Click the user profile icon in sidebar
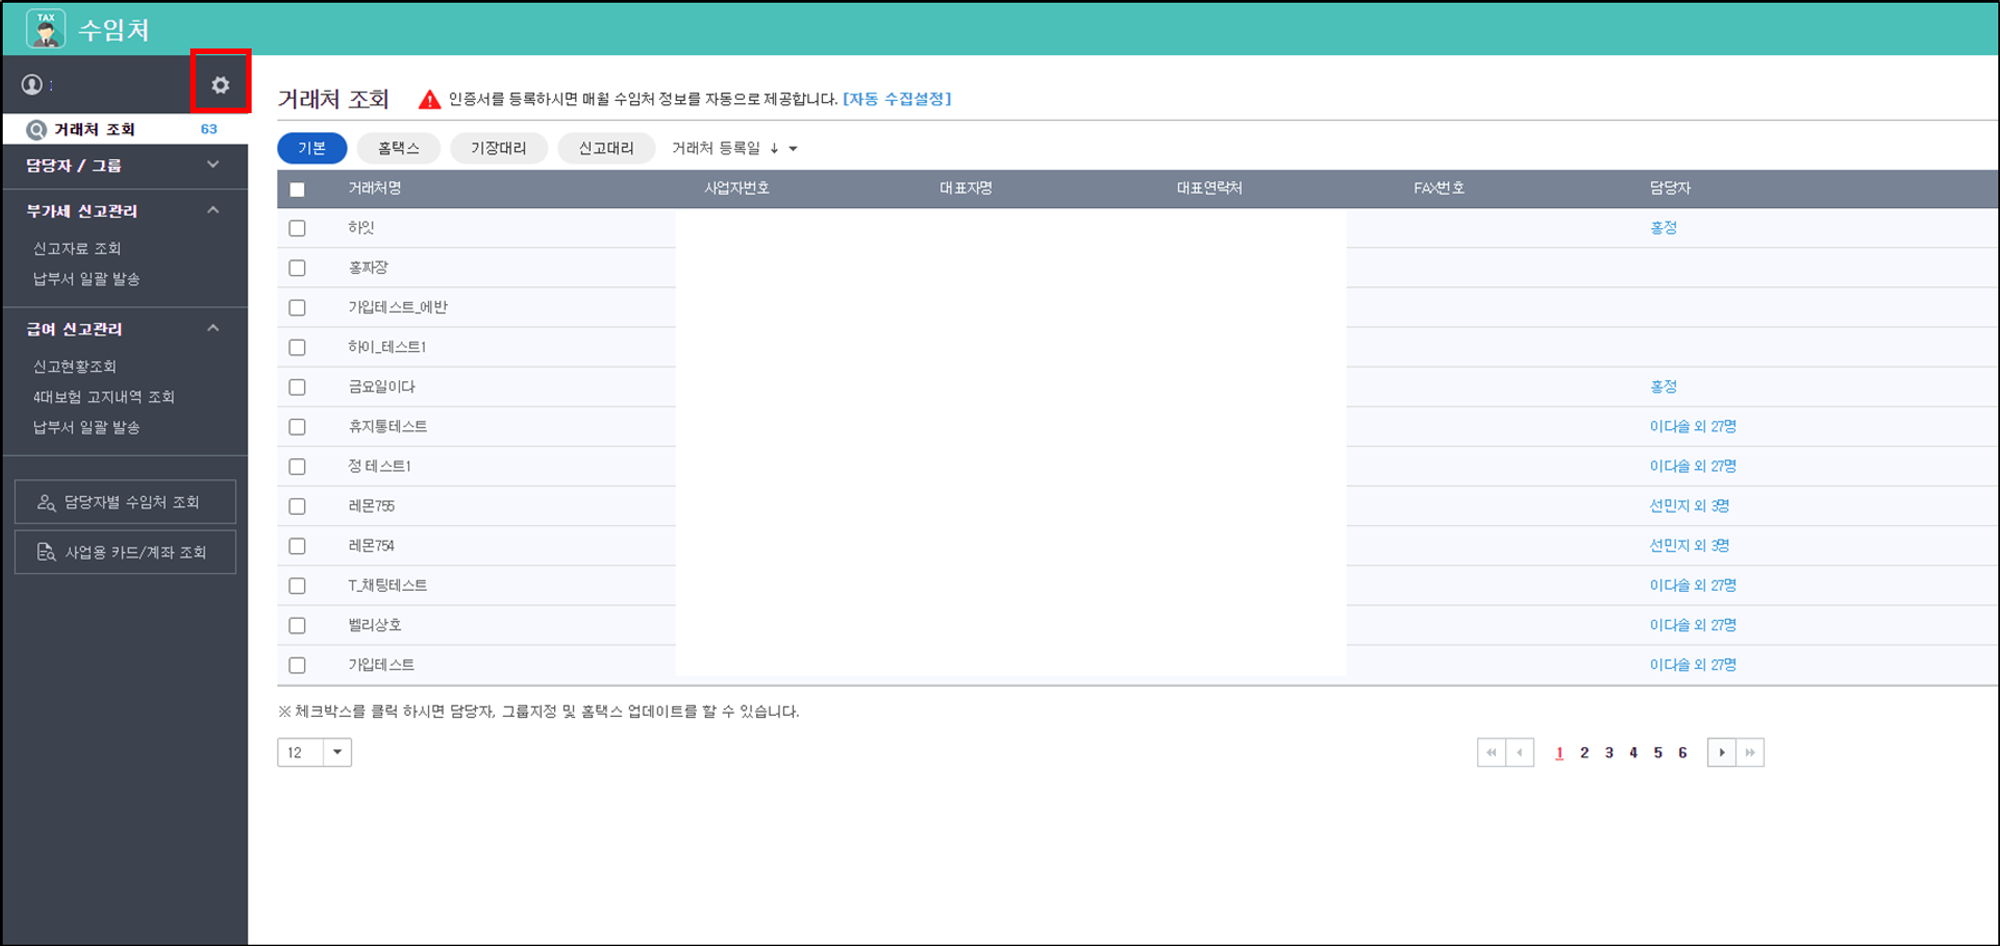The image size is (2000, 946). pos(32,85)
